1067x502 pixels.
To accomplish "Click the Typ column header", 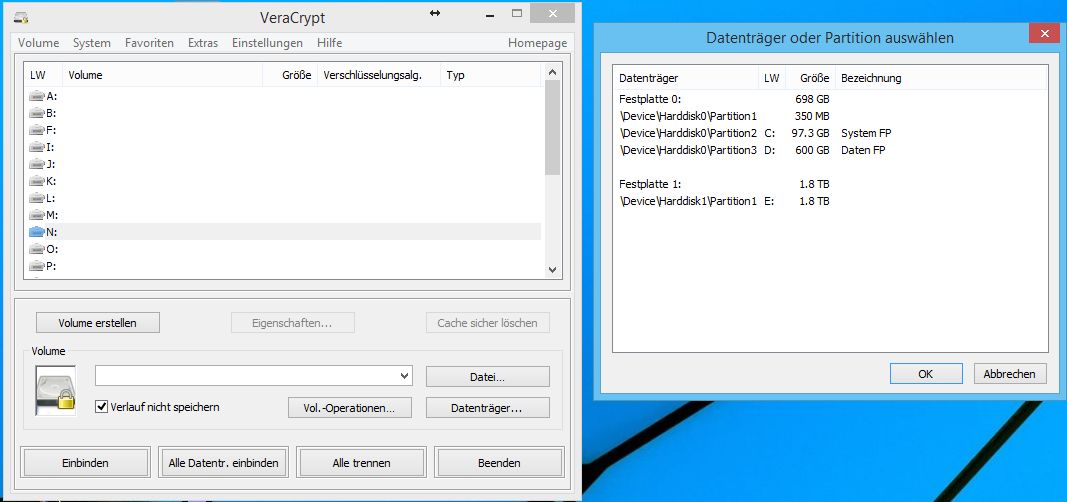I will [x=491, y=76].
